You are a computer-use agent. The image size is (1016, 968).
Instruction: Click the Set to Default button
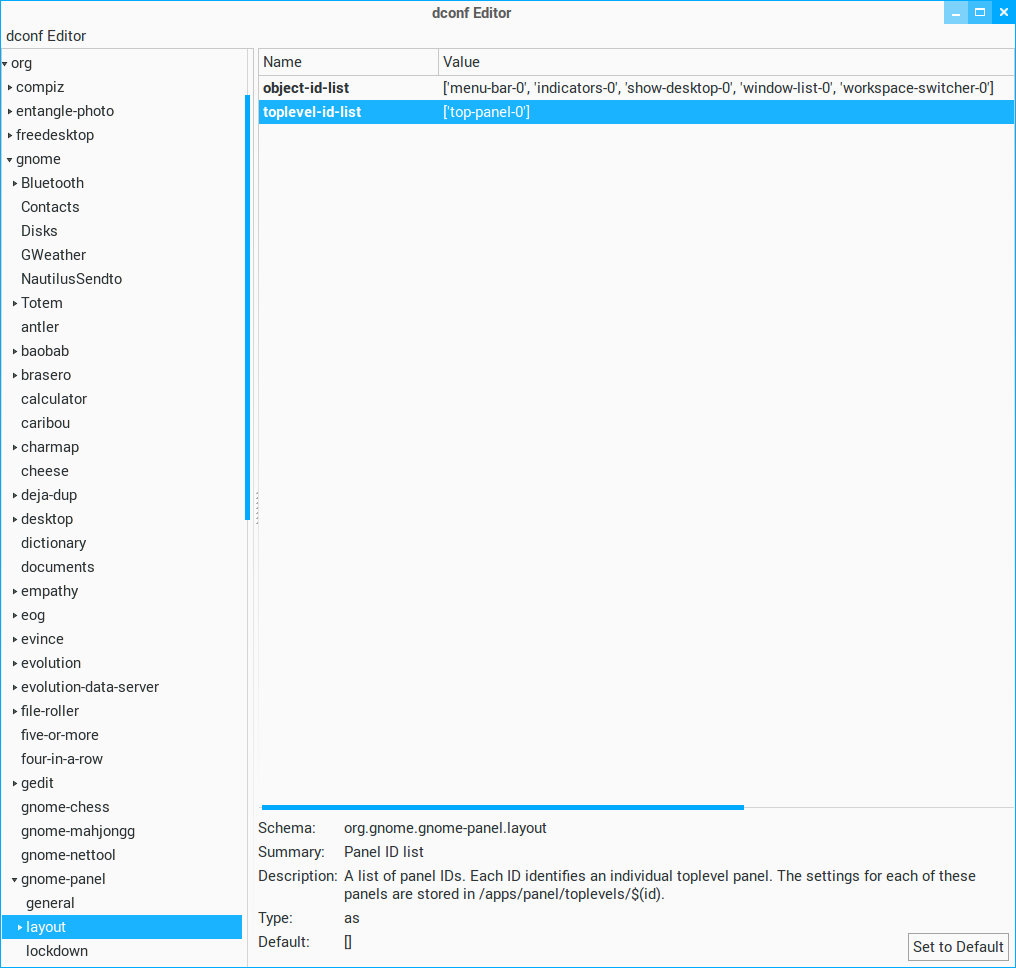(x=957, y=947)
